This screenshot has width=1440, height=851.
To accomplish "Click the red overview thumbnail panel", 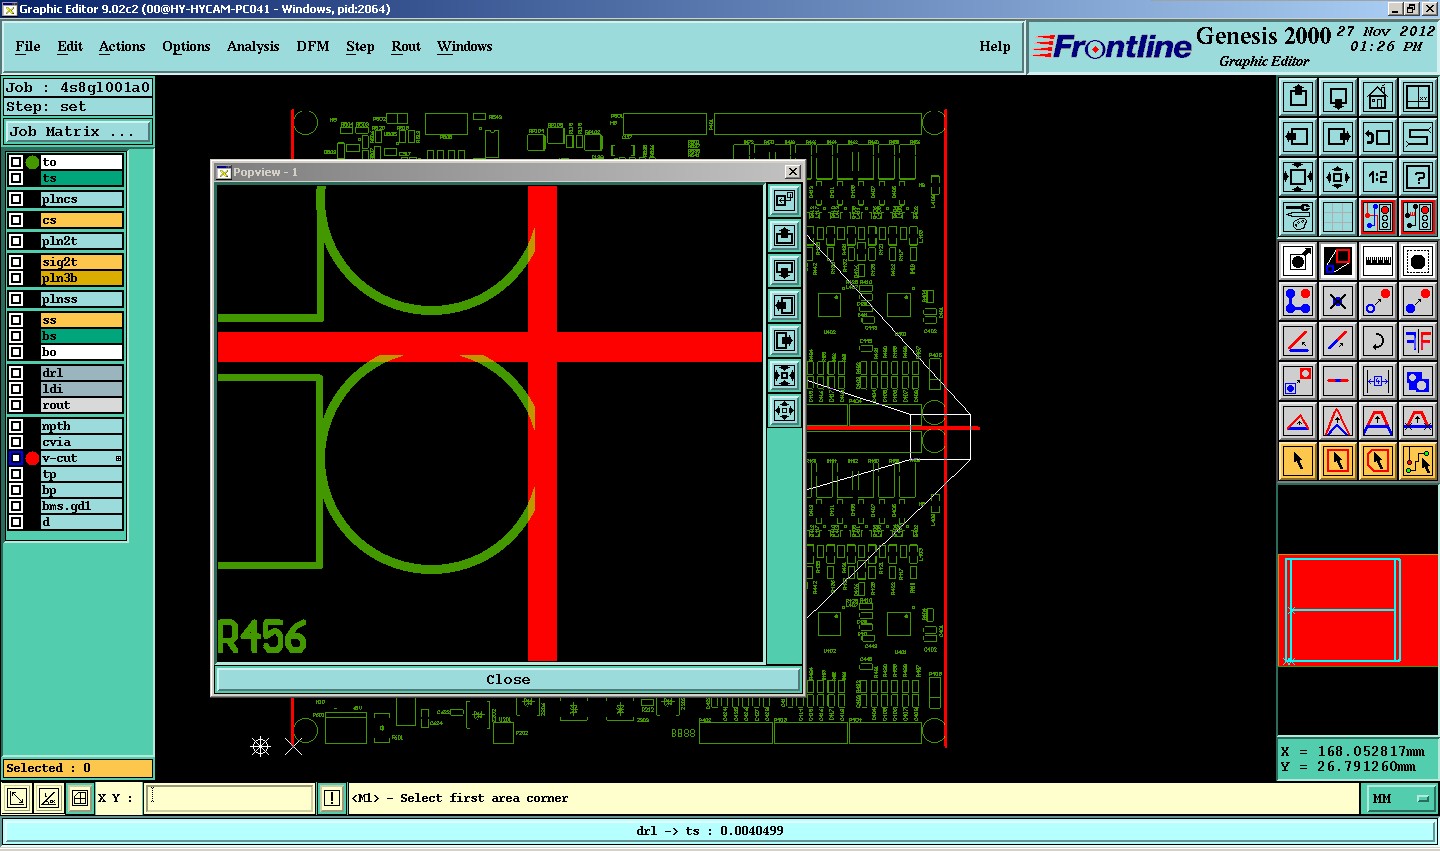I will click(x=1358, y=610).
